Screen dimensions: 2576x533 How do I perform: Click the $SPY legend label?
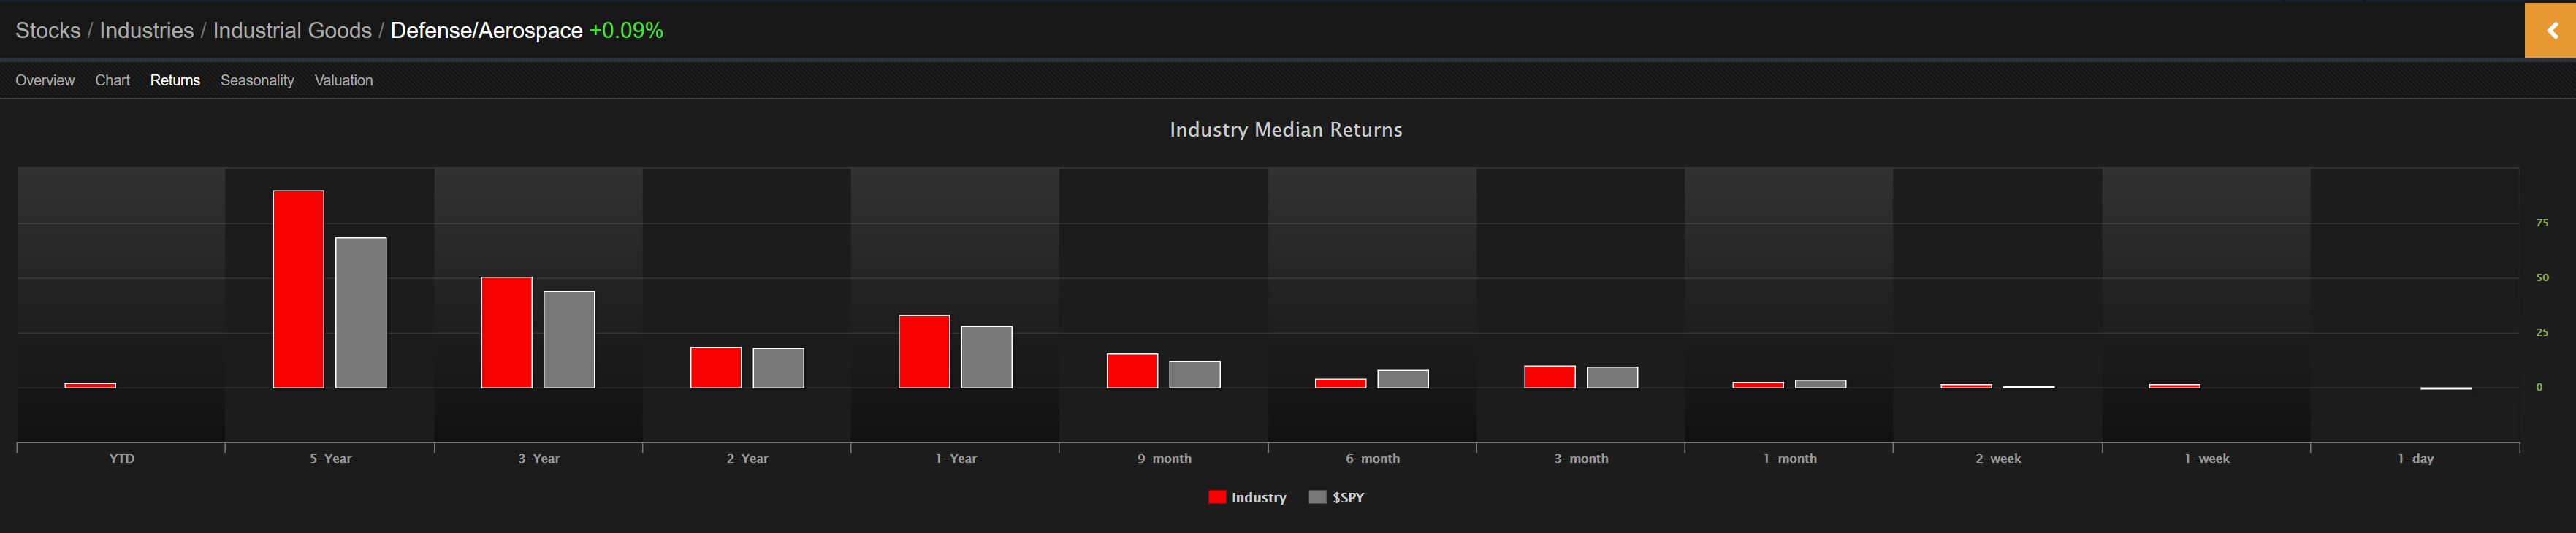[1348, 497]
